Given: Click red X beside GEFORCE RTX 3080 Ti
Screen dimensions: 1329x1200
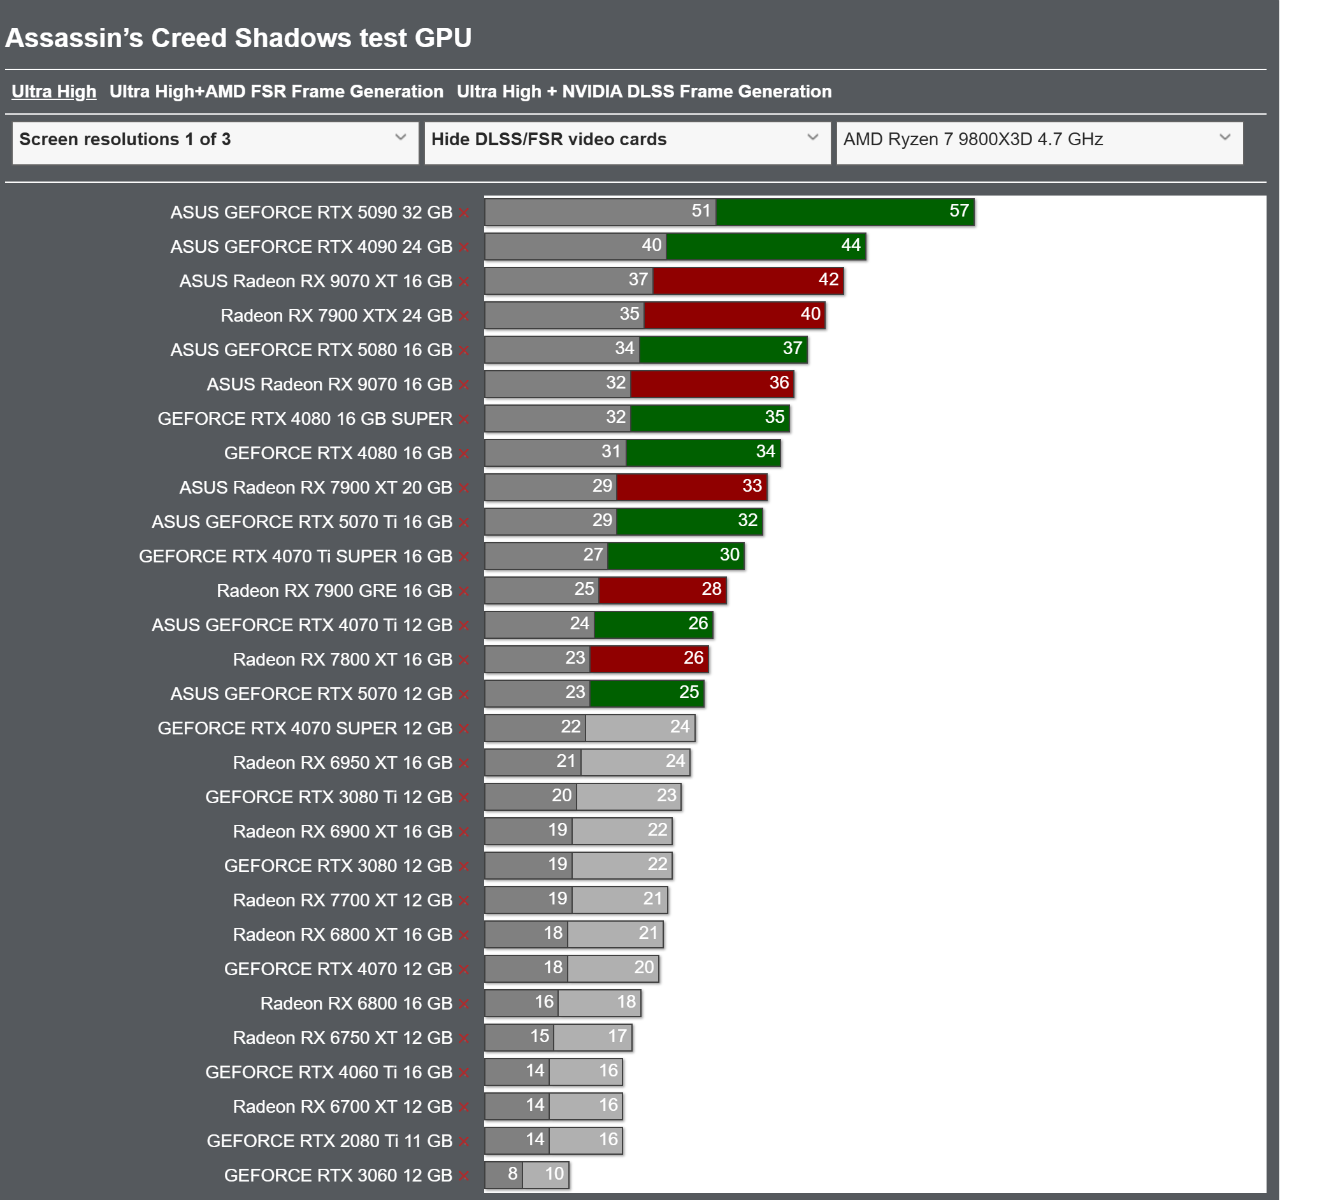Looking at the screenshot, I should [x=465, y=798].
